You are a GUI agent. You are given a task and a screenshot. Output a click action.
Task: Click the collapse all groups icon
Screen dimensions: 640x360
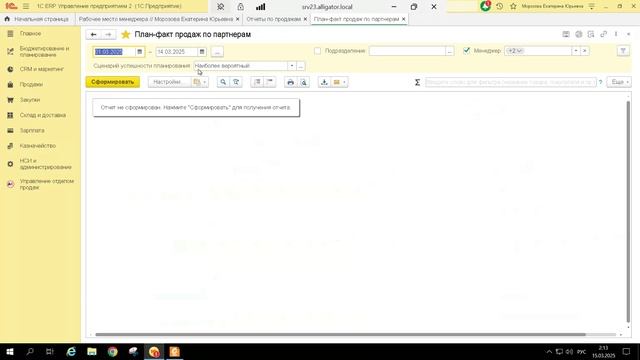pyautogui.click(x=270, y=82)
